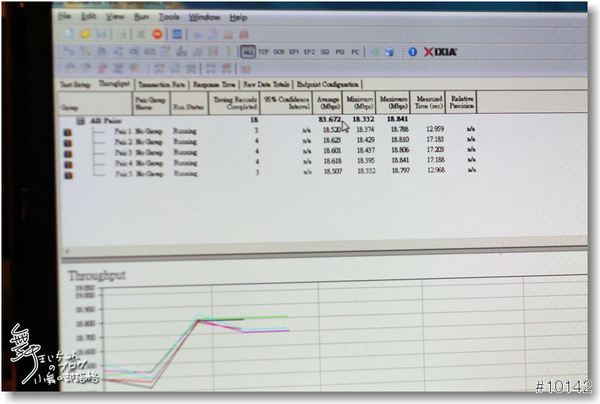Click the Group column header
The image size is (600, 404).
[x=95, y=103]
